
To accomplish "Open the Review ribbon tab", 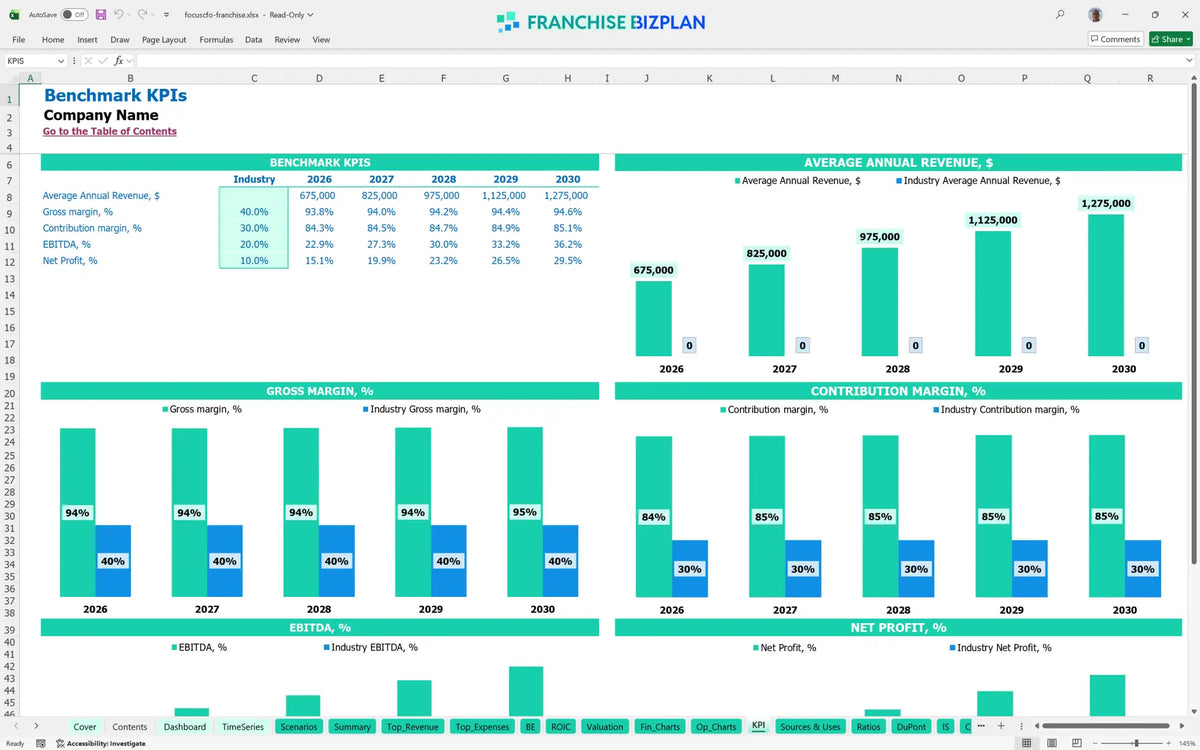I will (287, 40).
